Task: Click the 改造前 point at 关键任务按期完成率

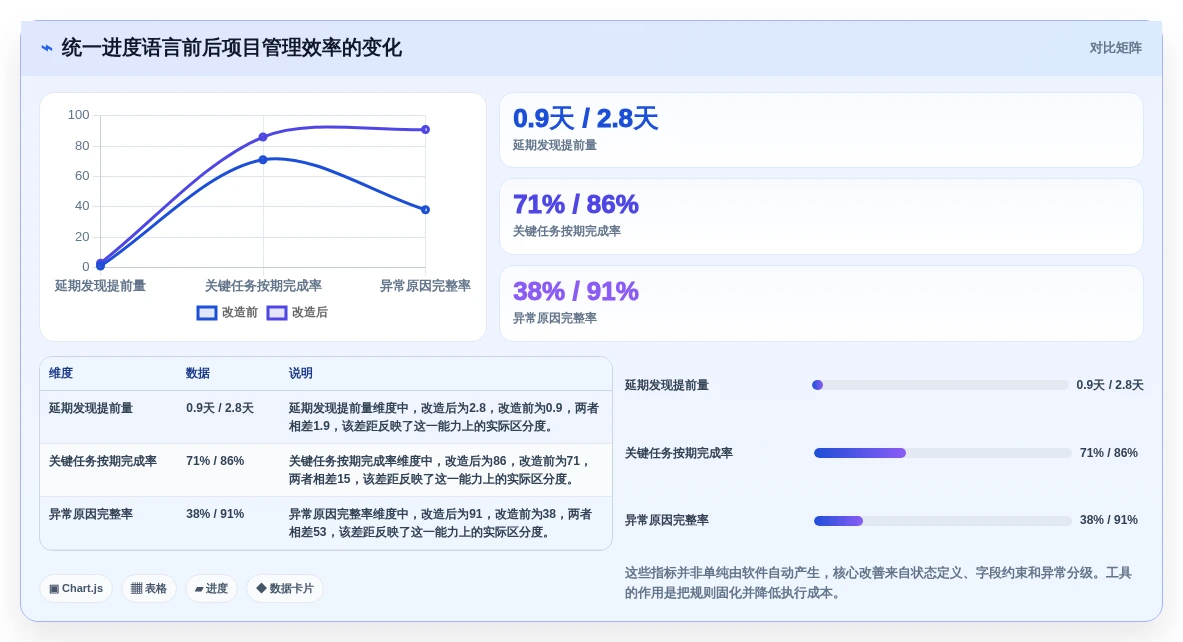Action: 263,160
